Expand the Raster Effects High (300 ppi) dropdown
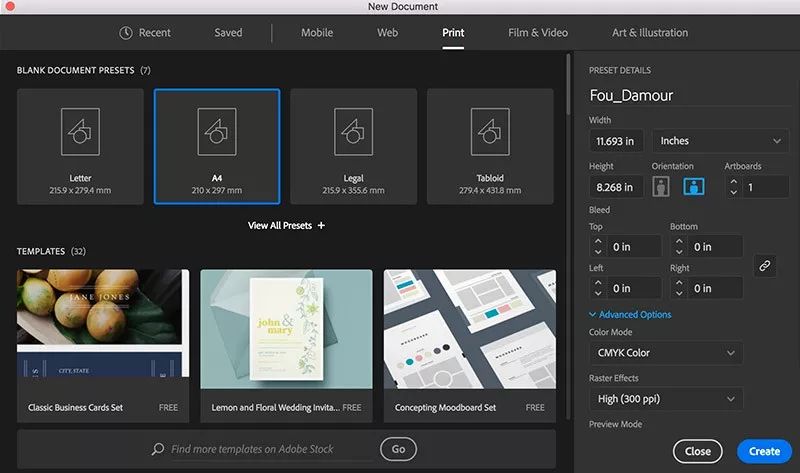This screenshot has width=800, height=473. 665,399
